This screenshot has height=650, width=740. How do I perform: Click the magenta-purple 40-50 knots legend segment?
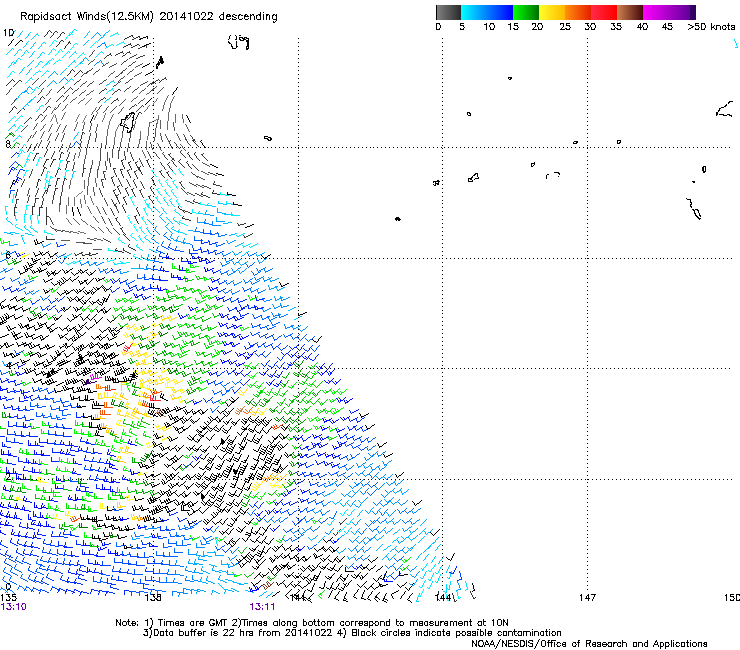click(x=669, y=12)
